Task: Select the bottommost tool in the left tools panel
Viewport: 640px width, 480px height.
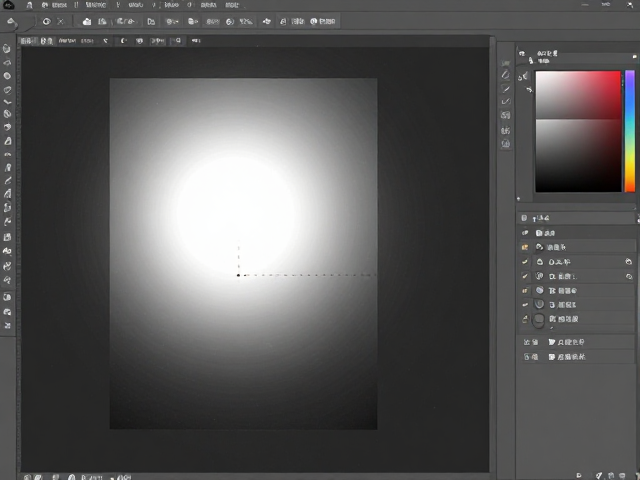Action: click(7, 326)
